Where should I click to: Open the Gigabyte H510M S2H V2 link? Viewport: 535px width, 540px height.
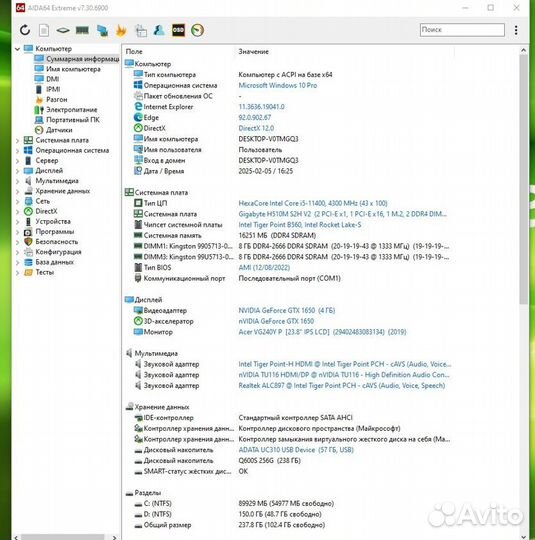[x=342, y=214]
